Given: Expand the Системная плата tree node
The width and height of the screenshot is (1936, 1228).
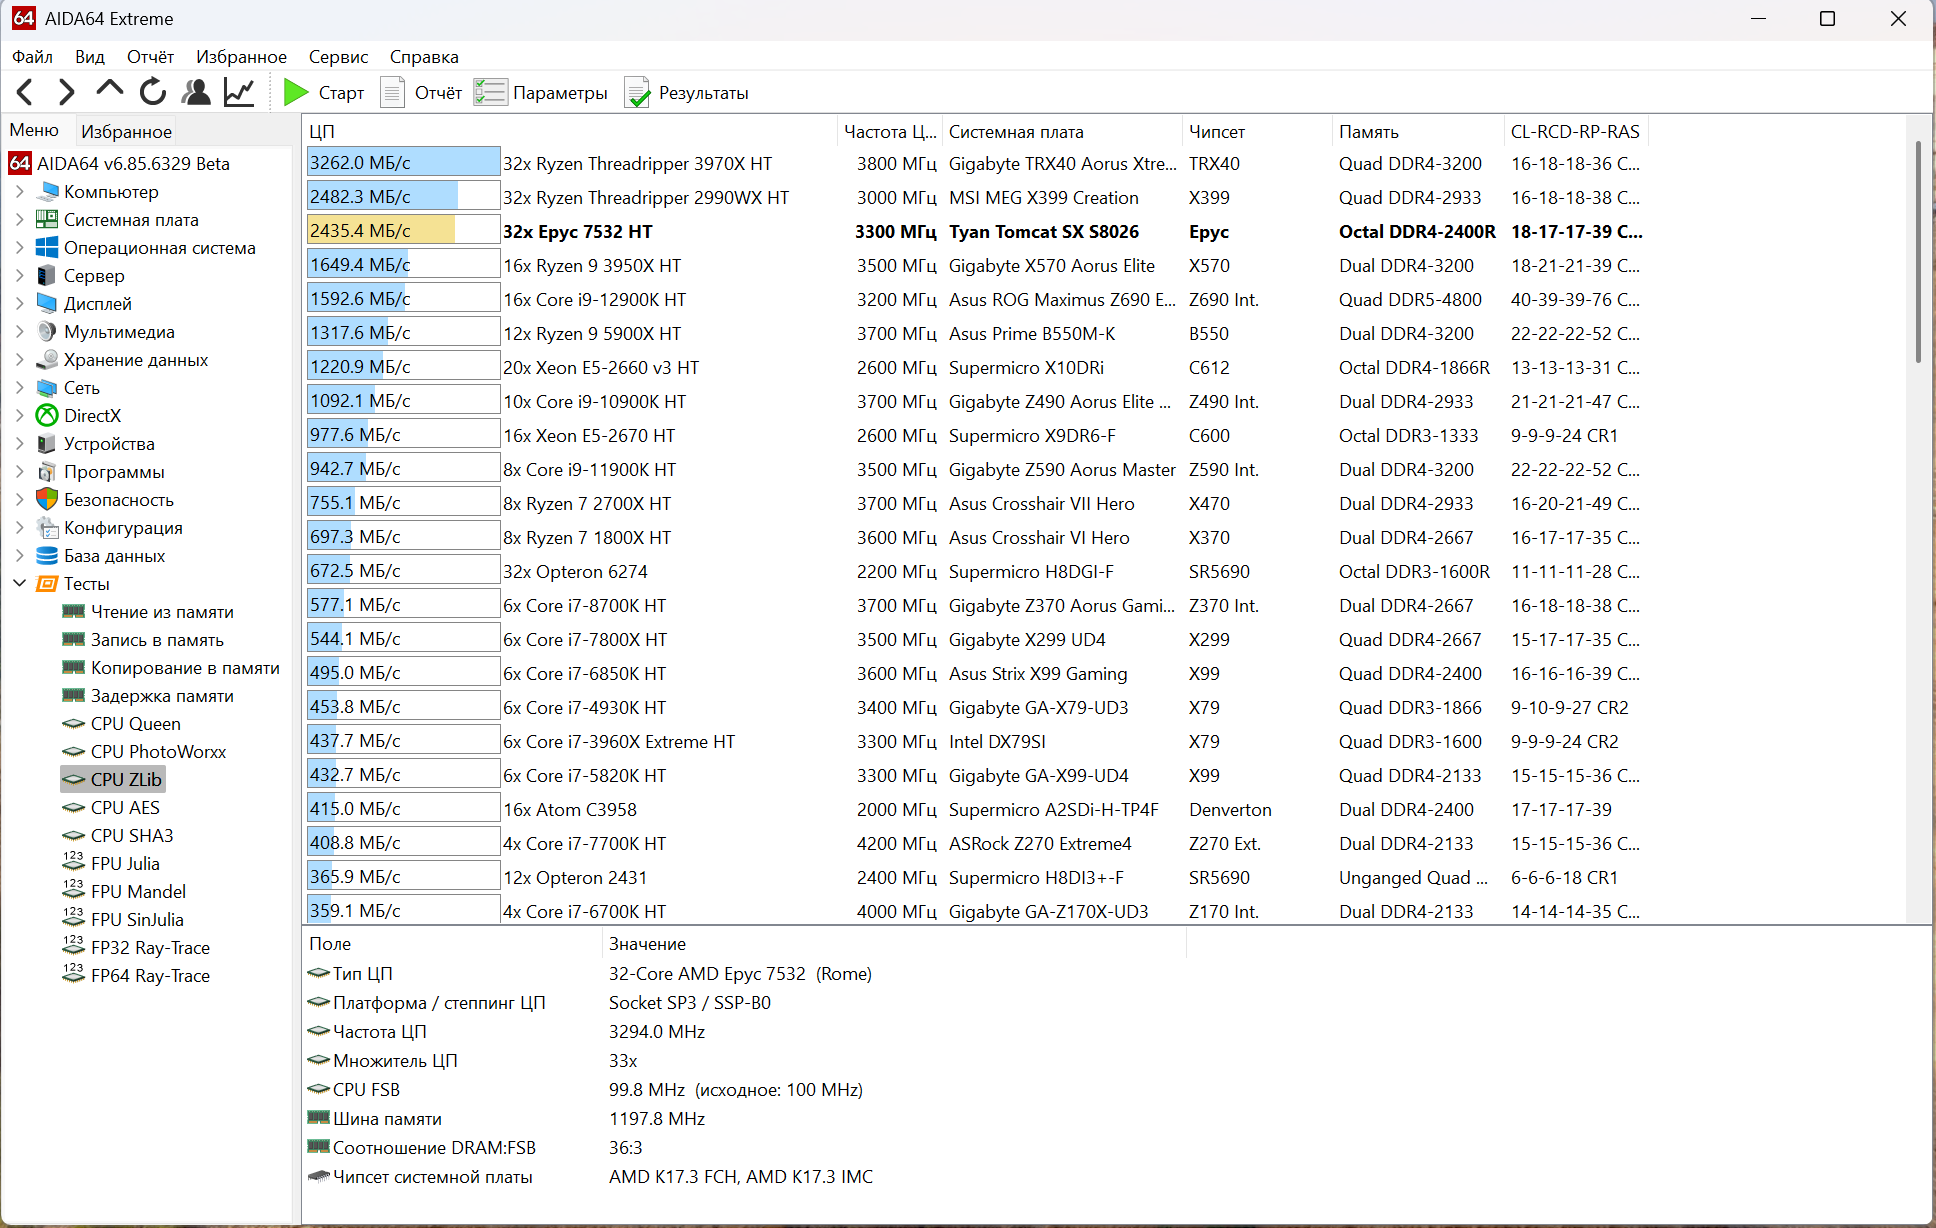Looking at the screenshot, I should (x=20, y=220).
